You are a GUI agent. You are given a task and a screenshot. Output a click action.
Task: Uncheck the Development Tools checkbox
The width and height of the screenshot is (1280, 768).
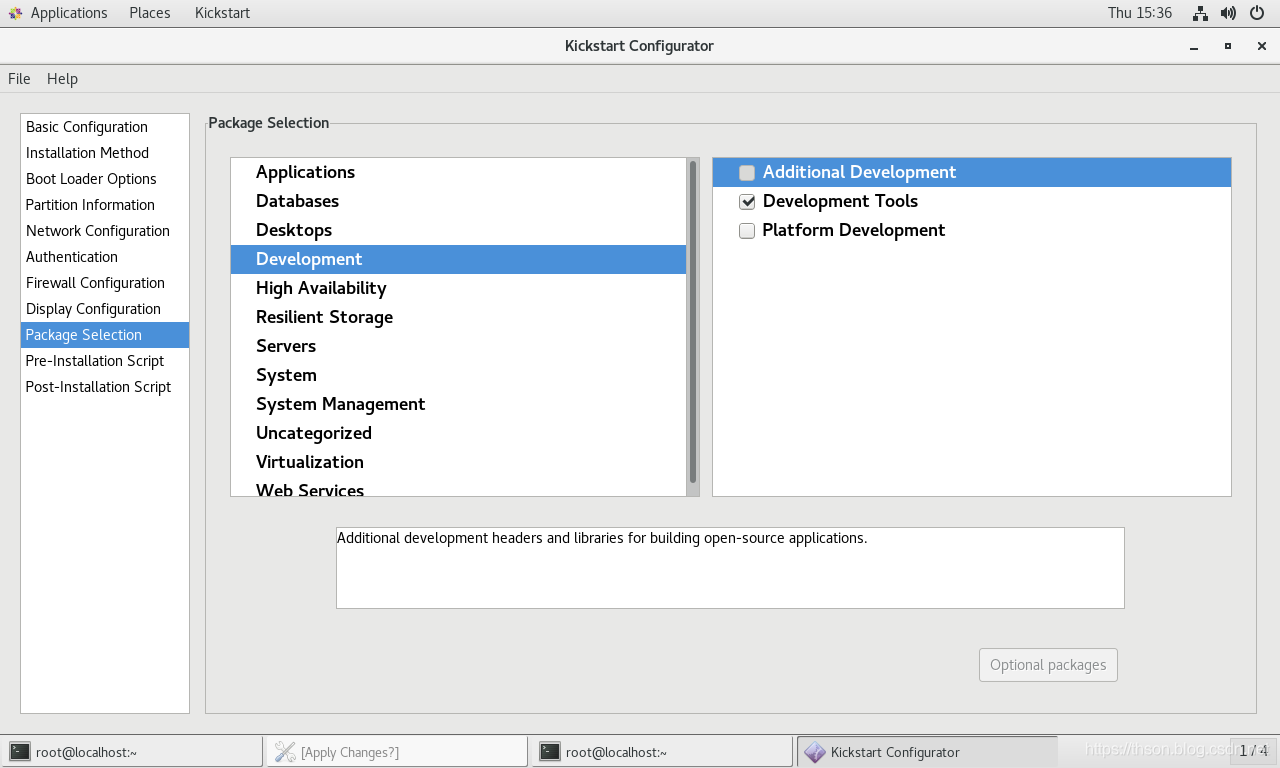point(747,202)
